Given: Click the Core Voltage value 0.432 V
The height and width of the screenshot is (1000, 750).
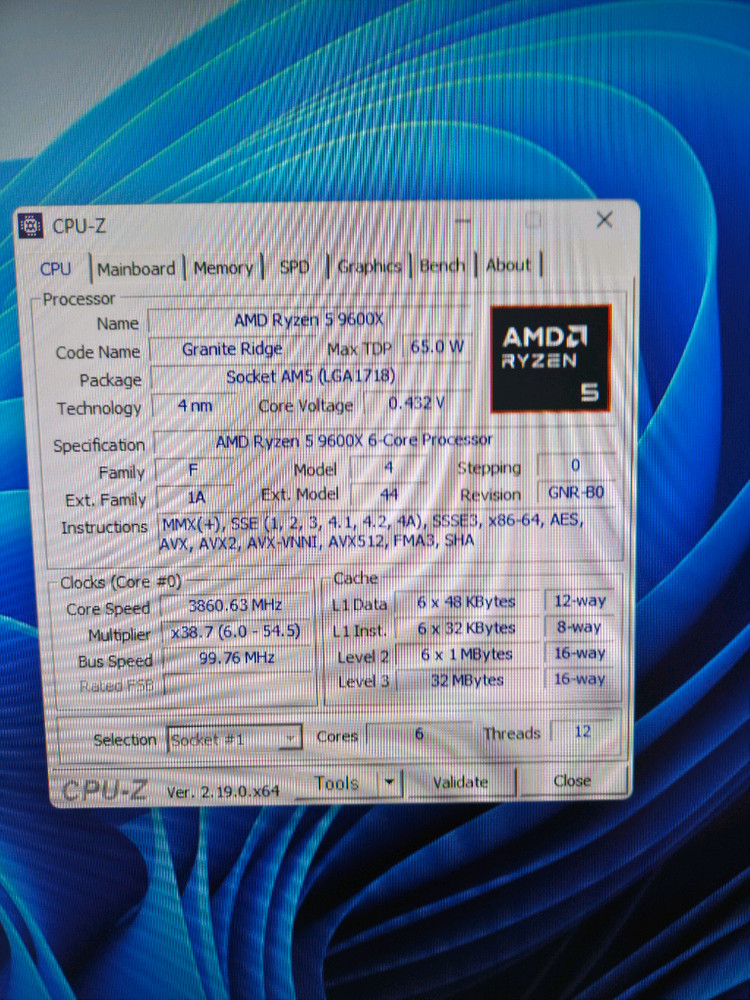Looking at the screenshot, I should click(416, 403).
